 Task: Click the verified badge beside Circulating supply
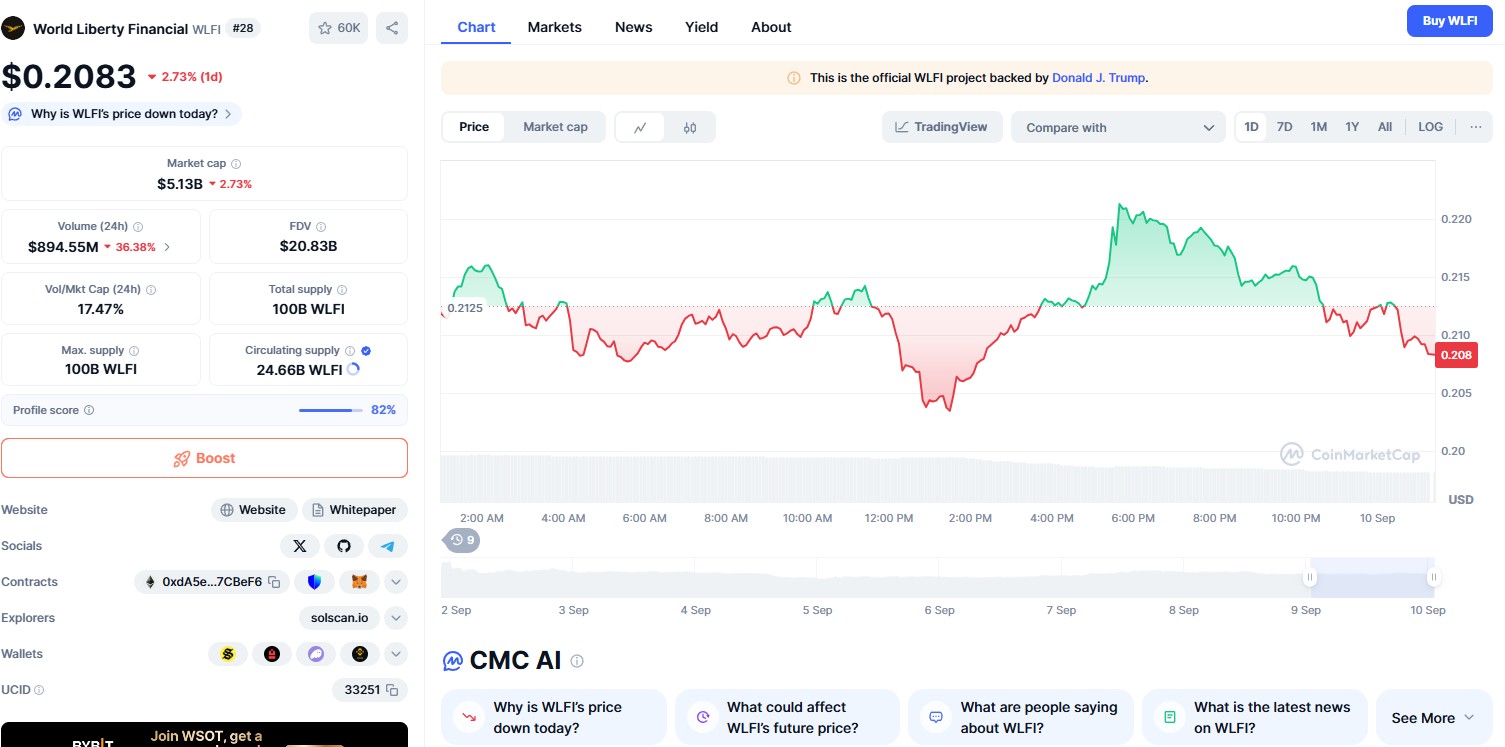point(366,351)
